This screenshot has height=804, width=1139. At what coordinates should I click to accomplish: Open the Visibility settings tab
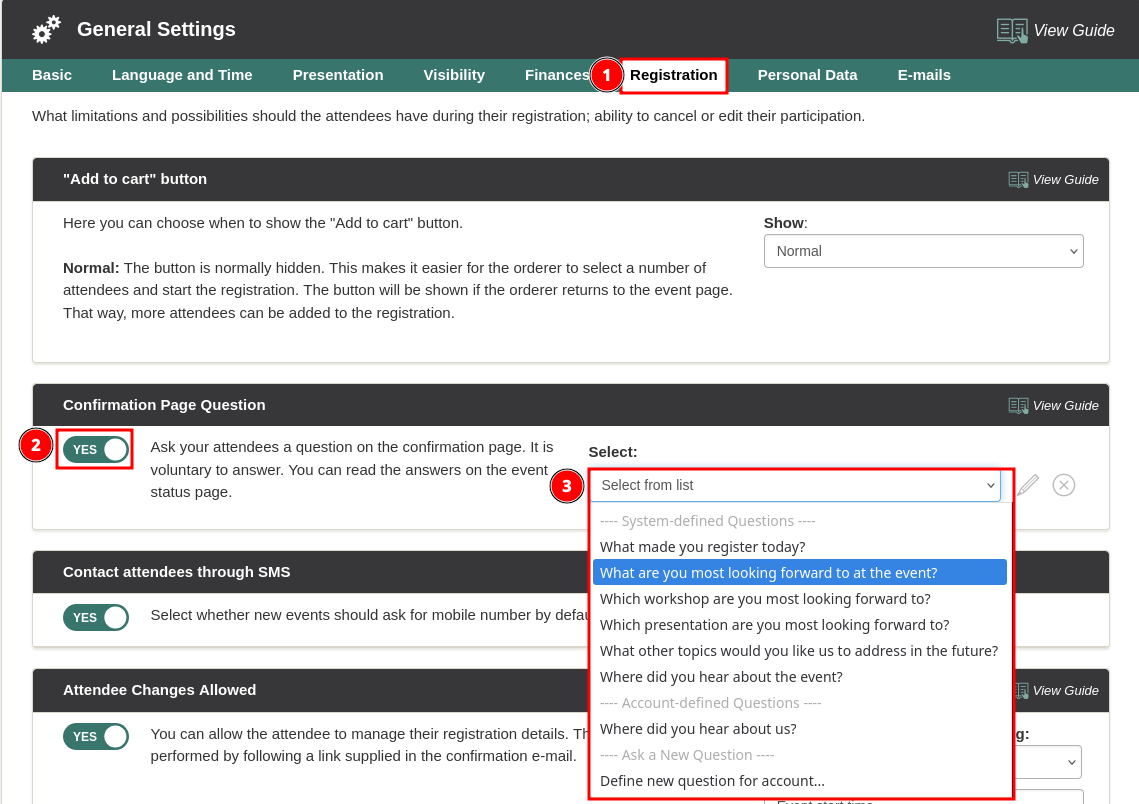pyautogui.click(x=454, y=75)
